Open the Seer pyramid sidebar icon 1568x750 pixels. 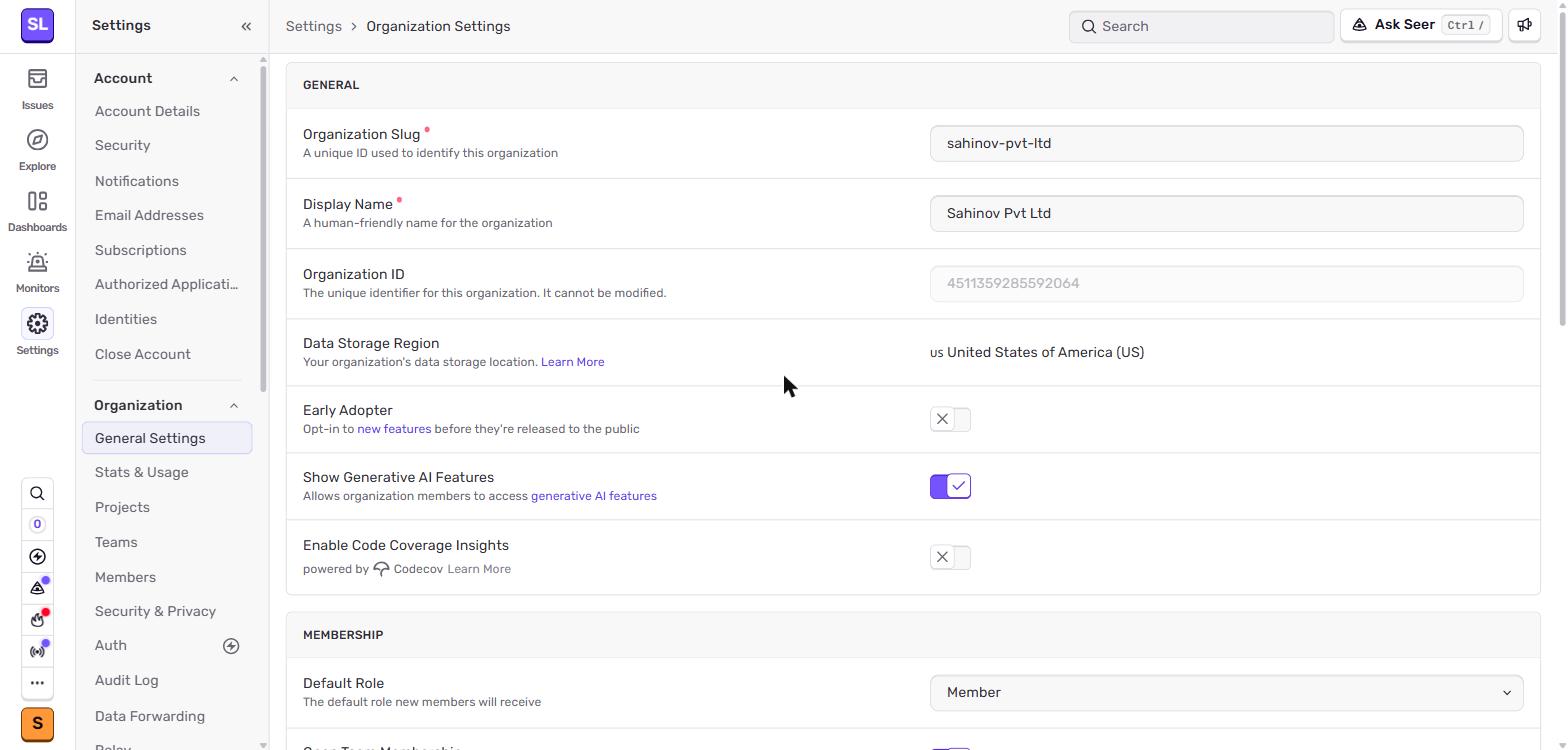coord(37,588)
